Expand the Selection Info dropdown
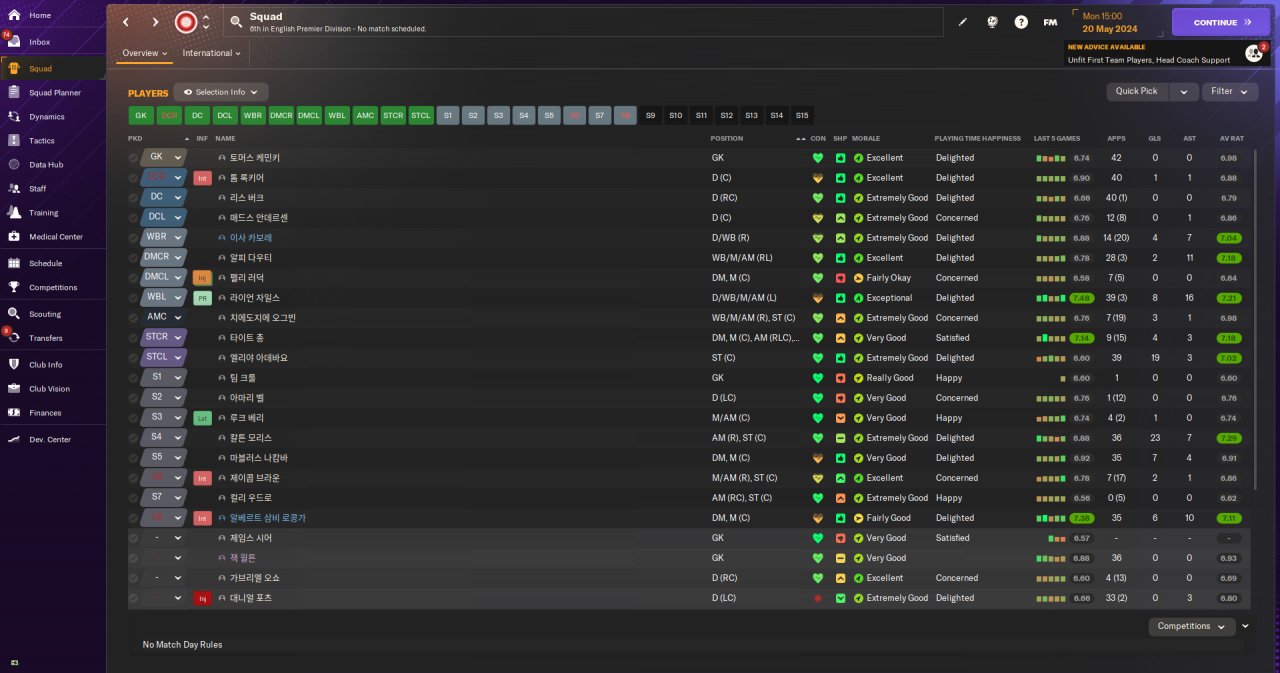Viewport: 1280px width, 673px height. click(x=221, y=92)
